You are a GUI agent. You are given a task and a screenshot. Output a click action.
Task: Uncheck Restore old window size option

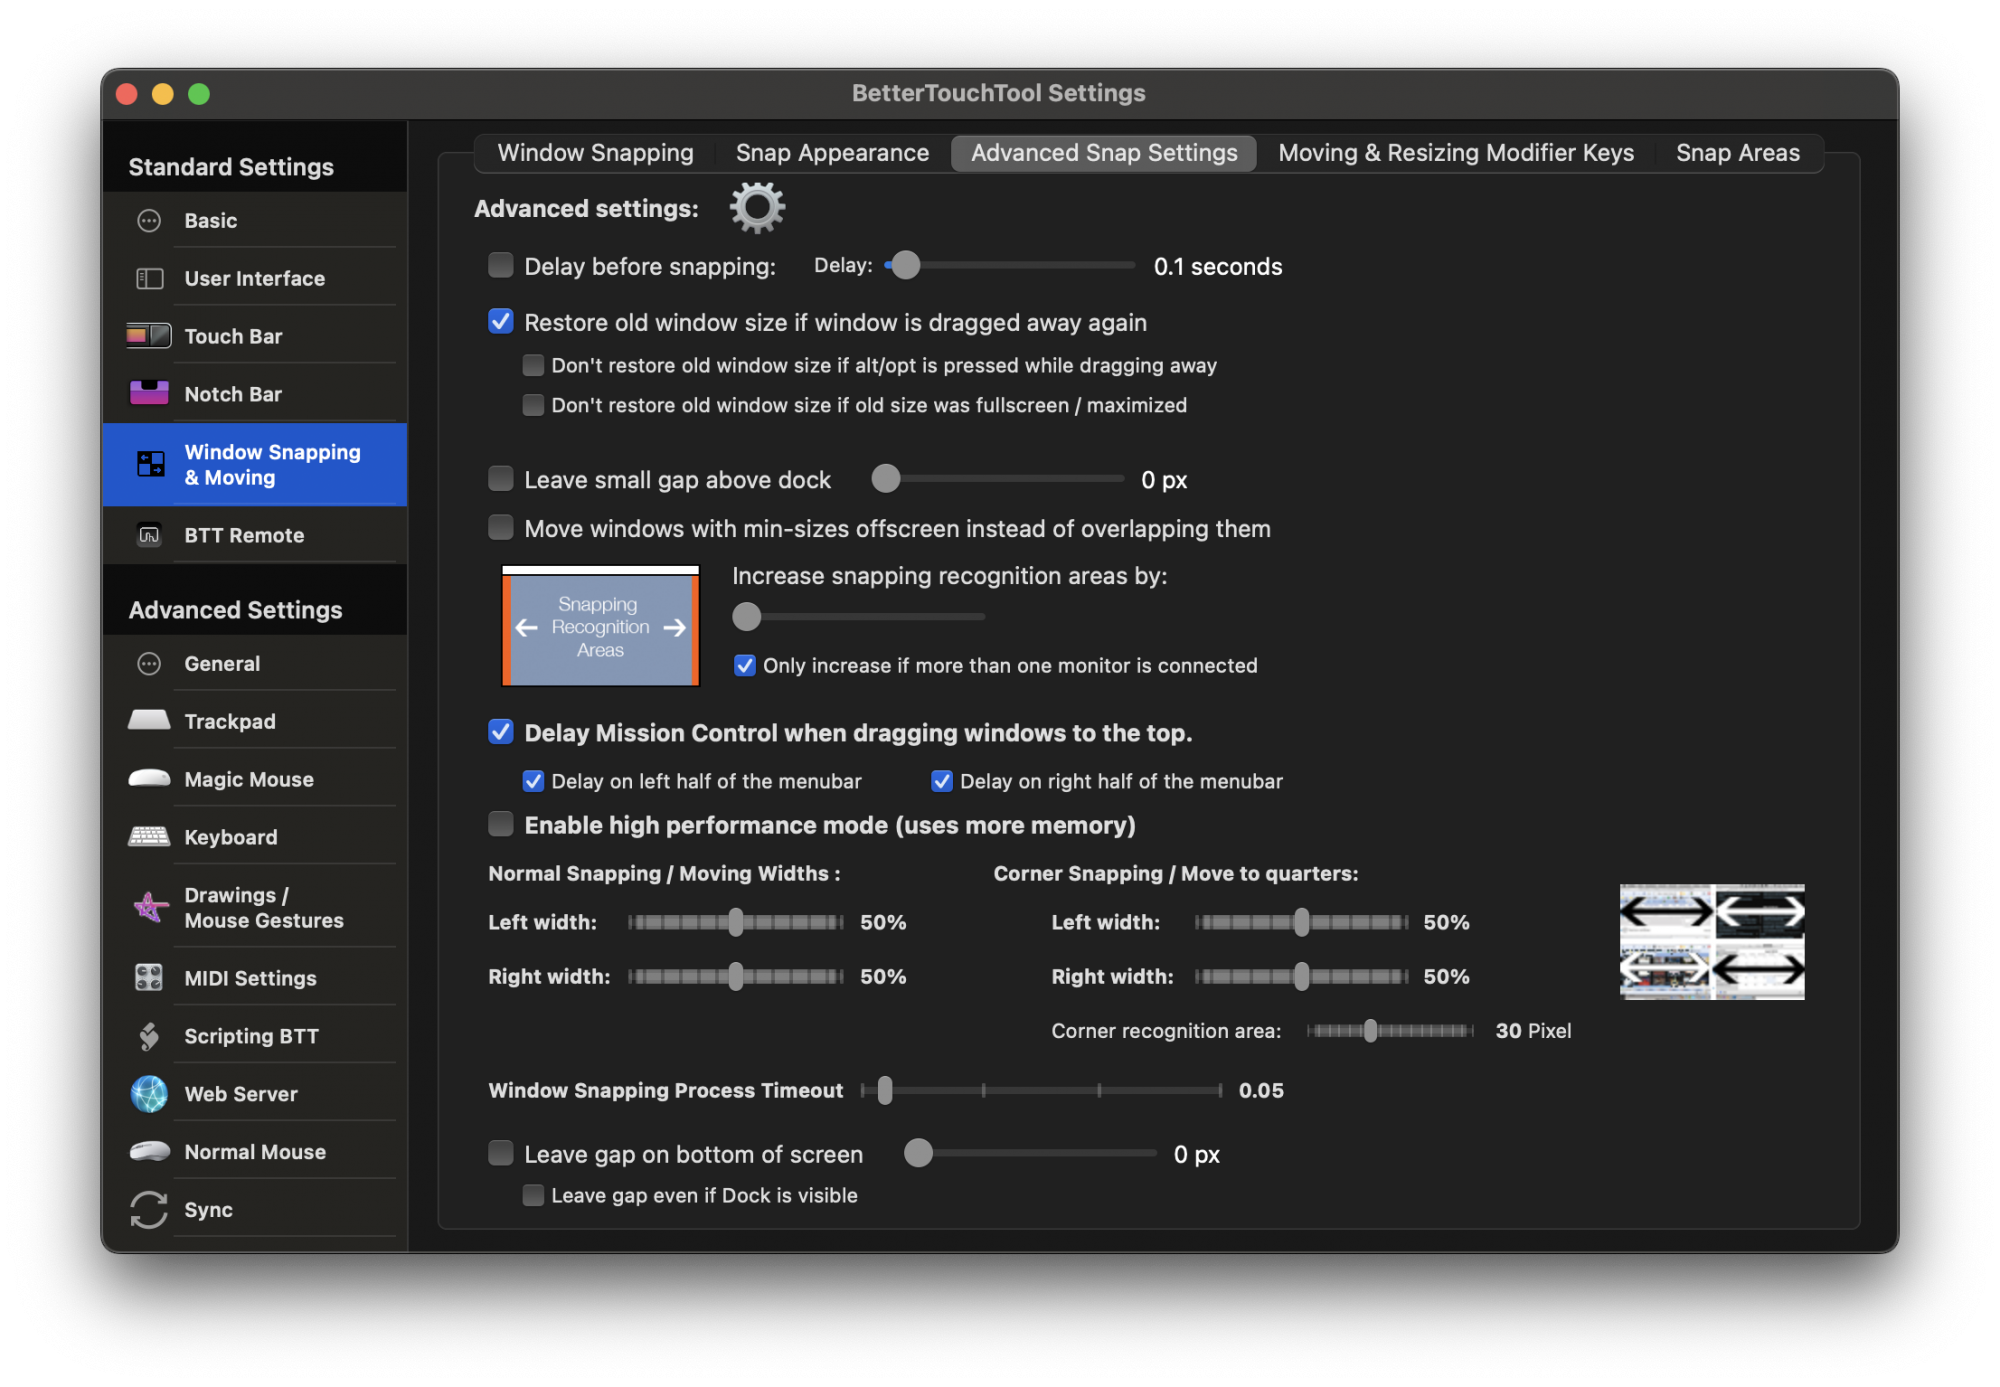[x=501, y=321]
